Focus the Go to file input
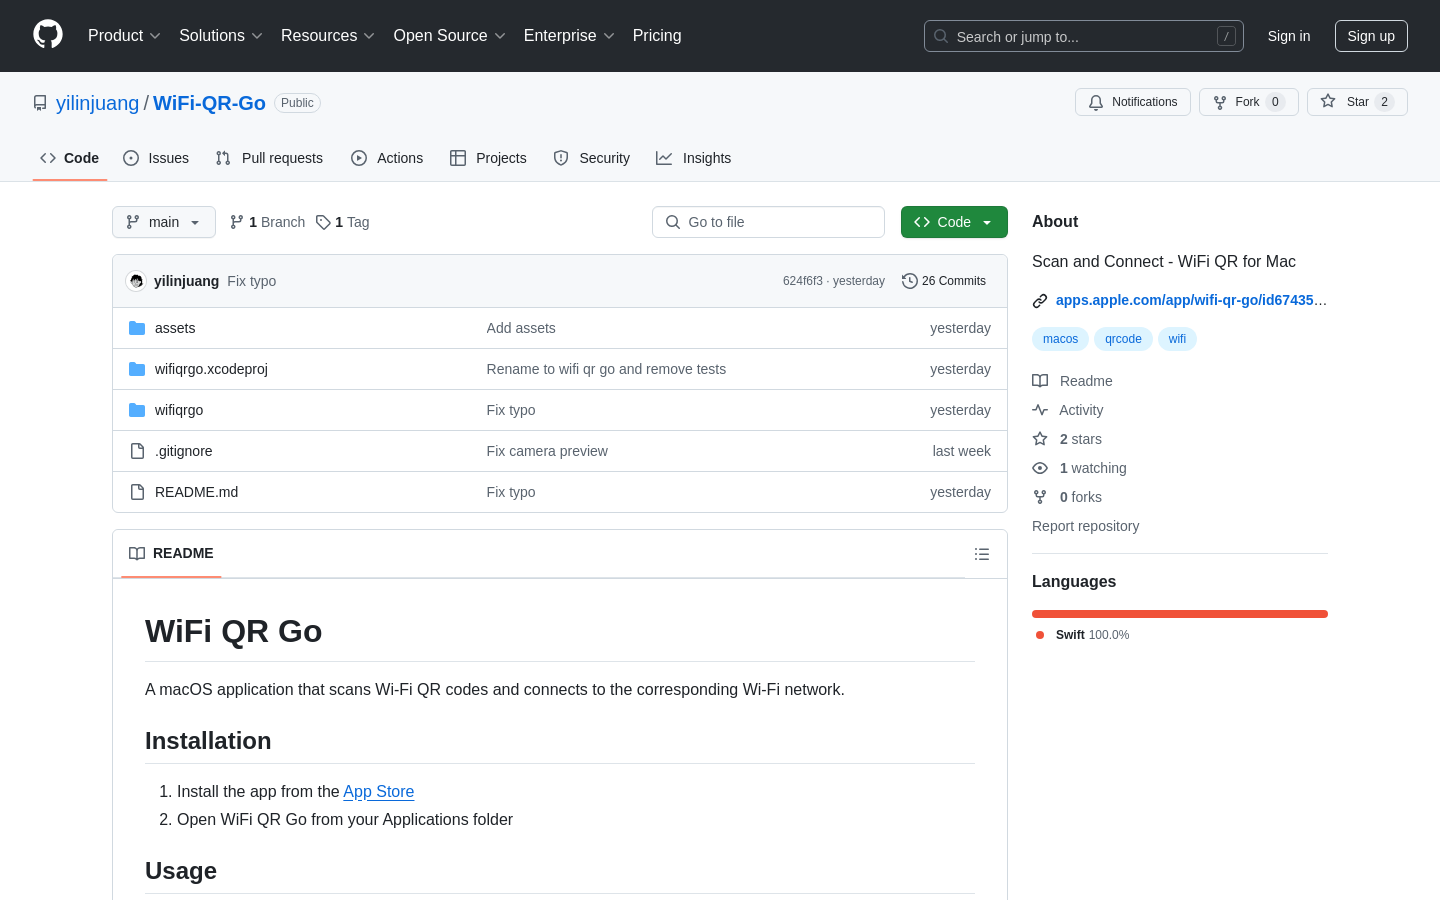The width and height of the screenshot is (1440, 900). click(x=768, y=222)
